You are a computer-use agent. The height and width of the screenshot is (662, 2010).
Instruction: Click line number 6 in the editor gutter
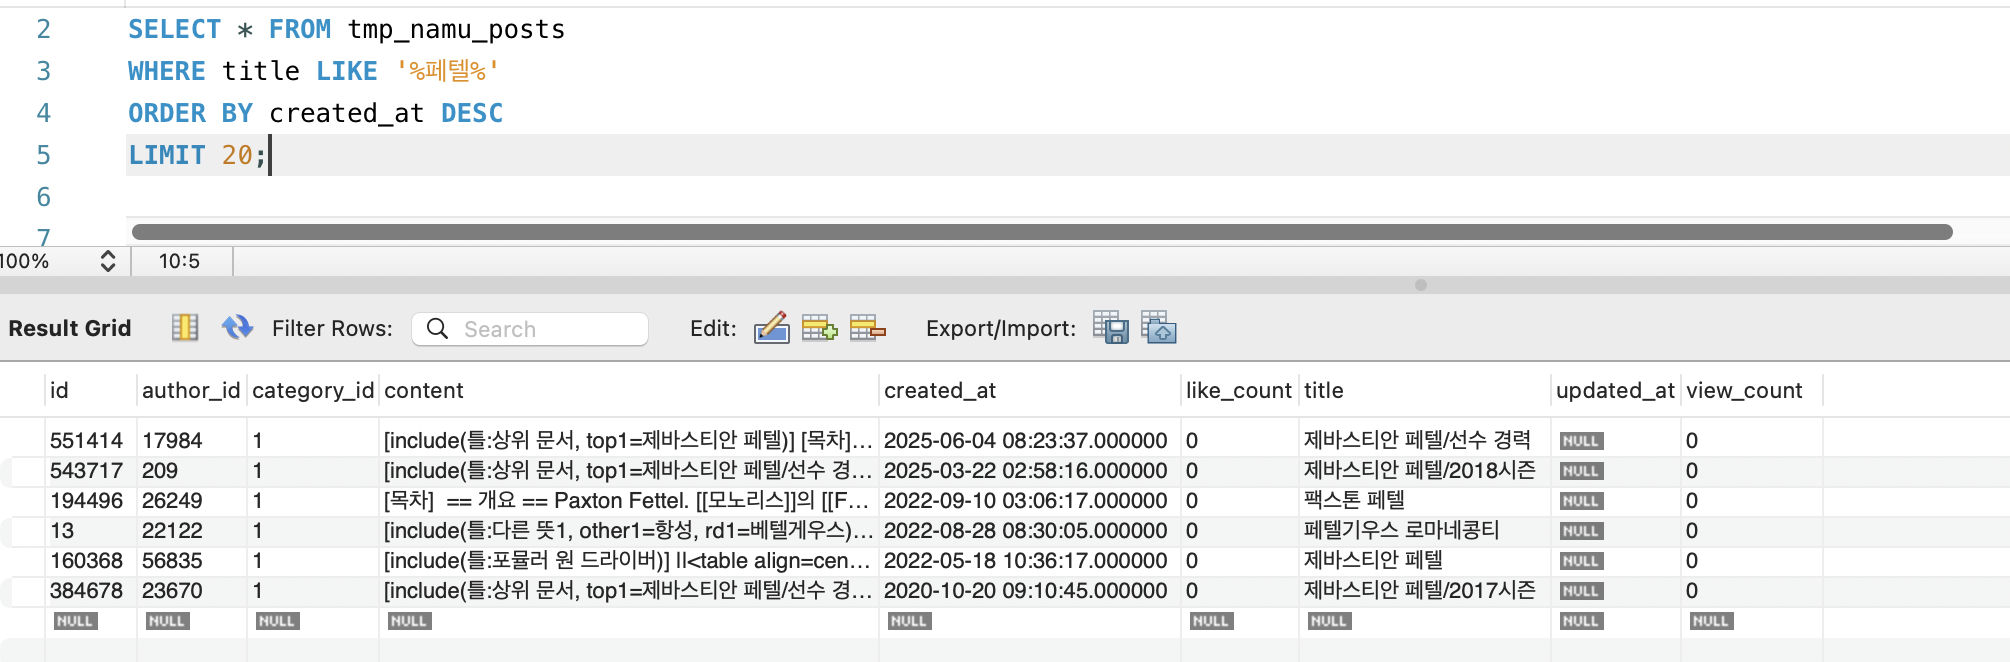click(x=43, y=197)
